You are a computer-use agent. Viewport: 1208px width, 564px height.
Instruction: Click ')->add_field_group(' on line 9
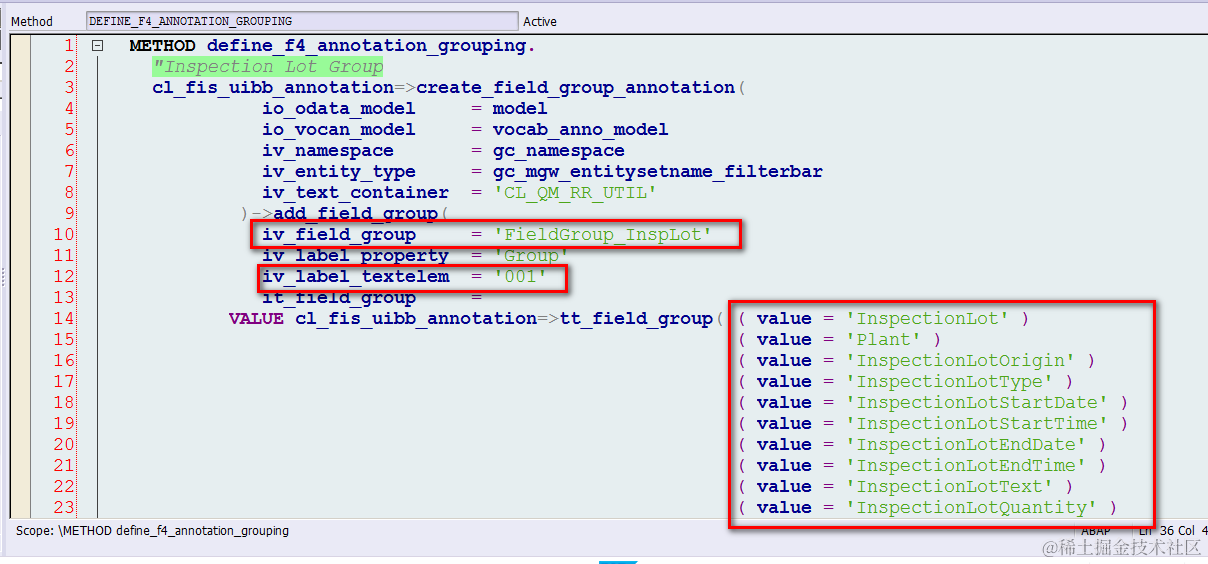point(345,214)
